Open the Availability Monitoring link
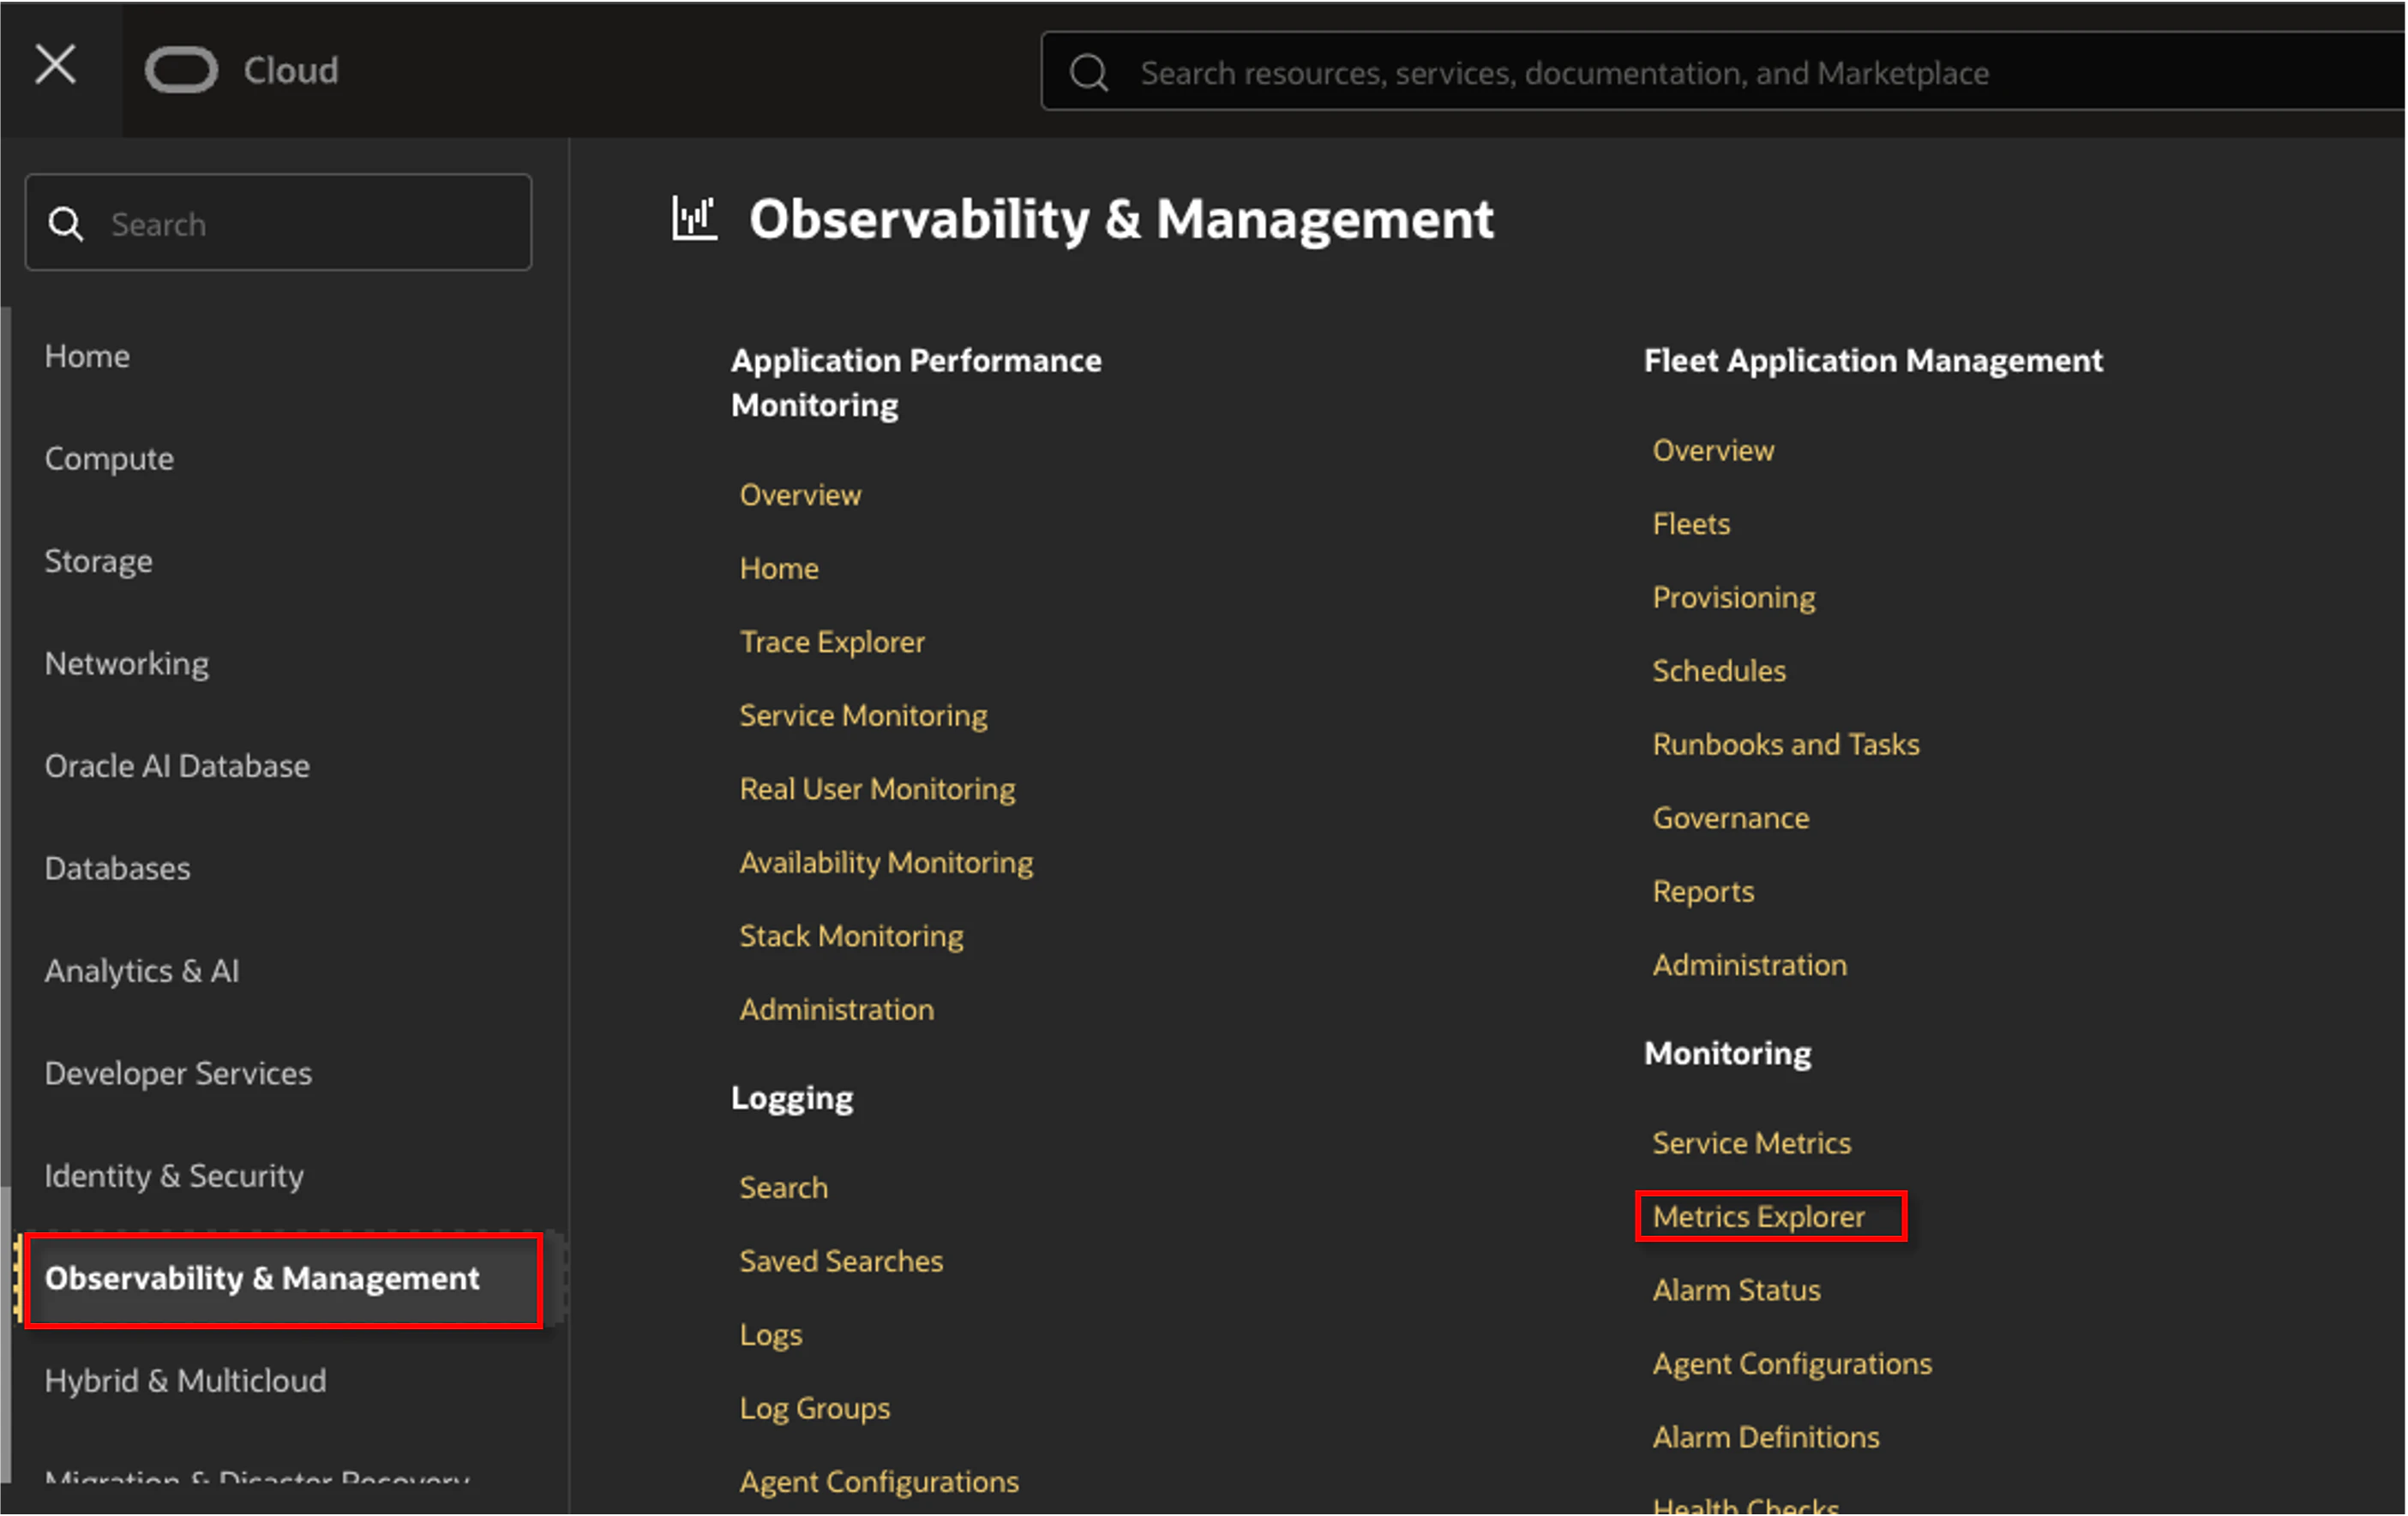Screen dimensions: 2408x1516 pos(886,863)
